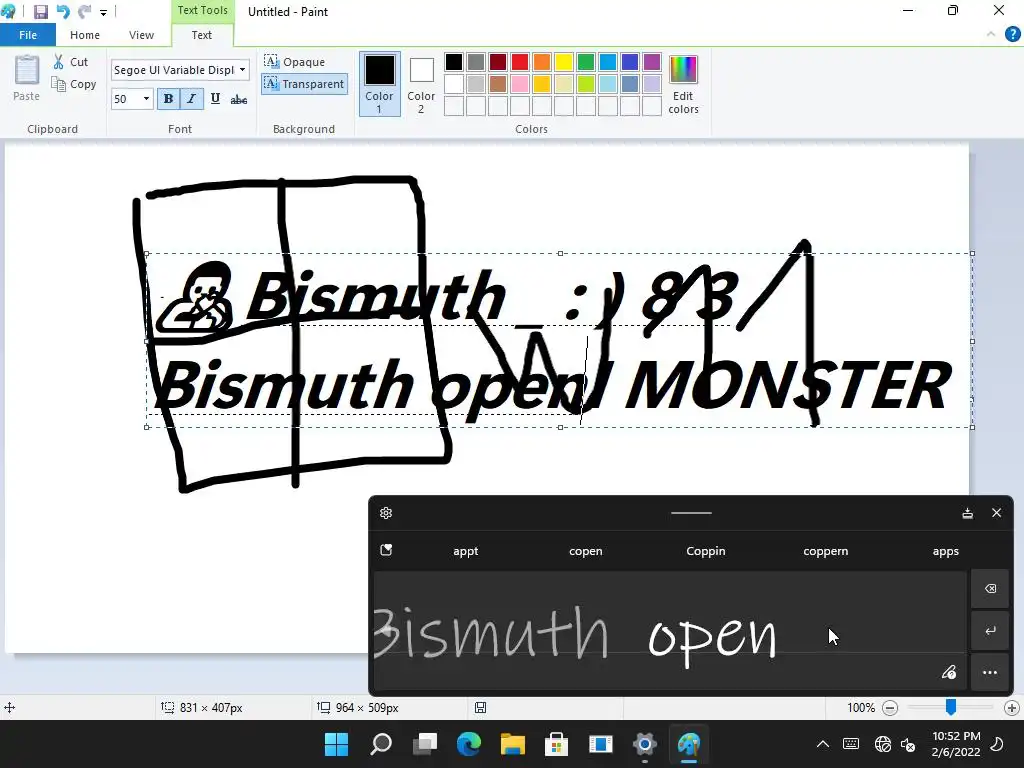This screenshot has height=768, width=1024.
Task: Switch to the Home tab
Action: pos(85,35)
